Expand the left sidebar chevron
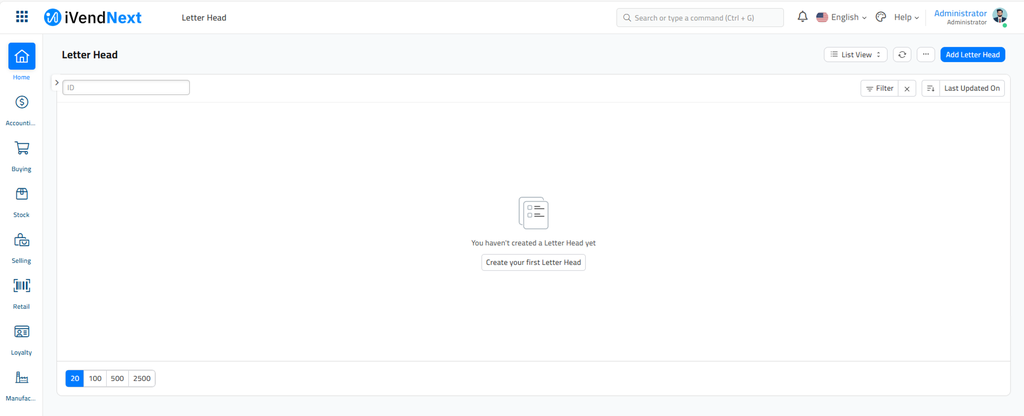This screenshot has height=416, width=1024. tap(57, 83)
